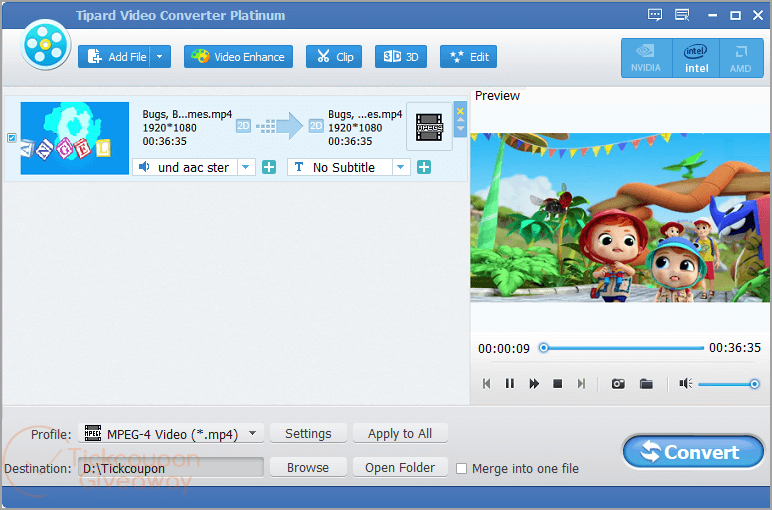Jump to next frame in preview

[581, 383]
